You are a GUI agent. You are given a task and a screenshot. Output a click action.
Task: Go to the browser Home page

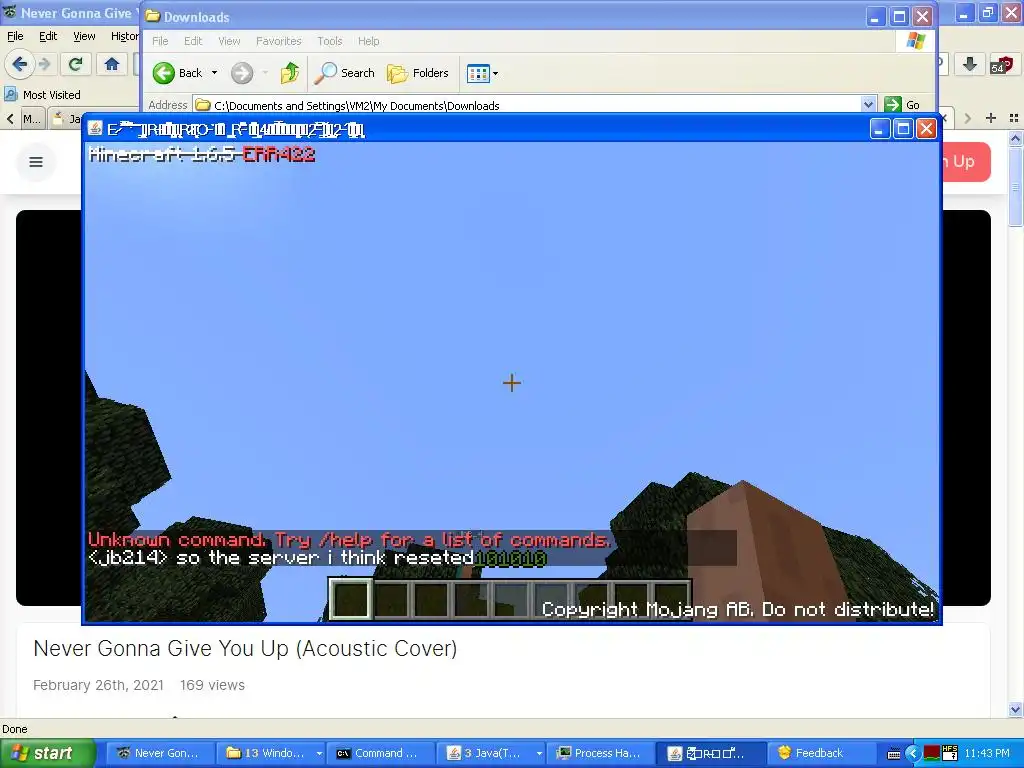112,64
